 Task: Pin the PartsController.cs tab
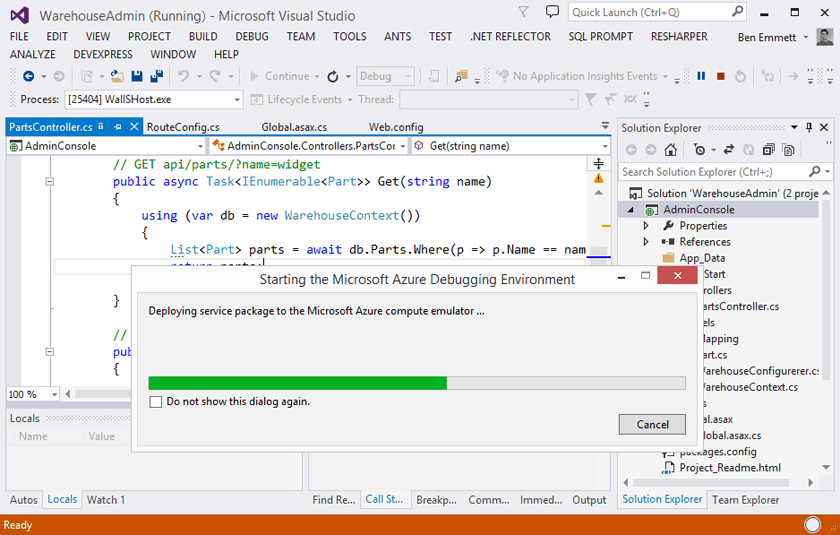point(117,127)
